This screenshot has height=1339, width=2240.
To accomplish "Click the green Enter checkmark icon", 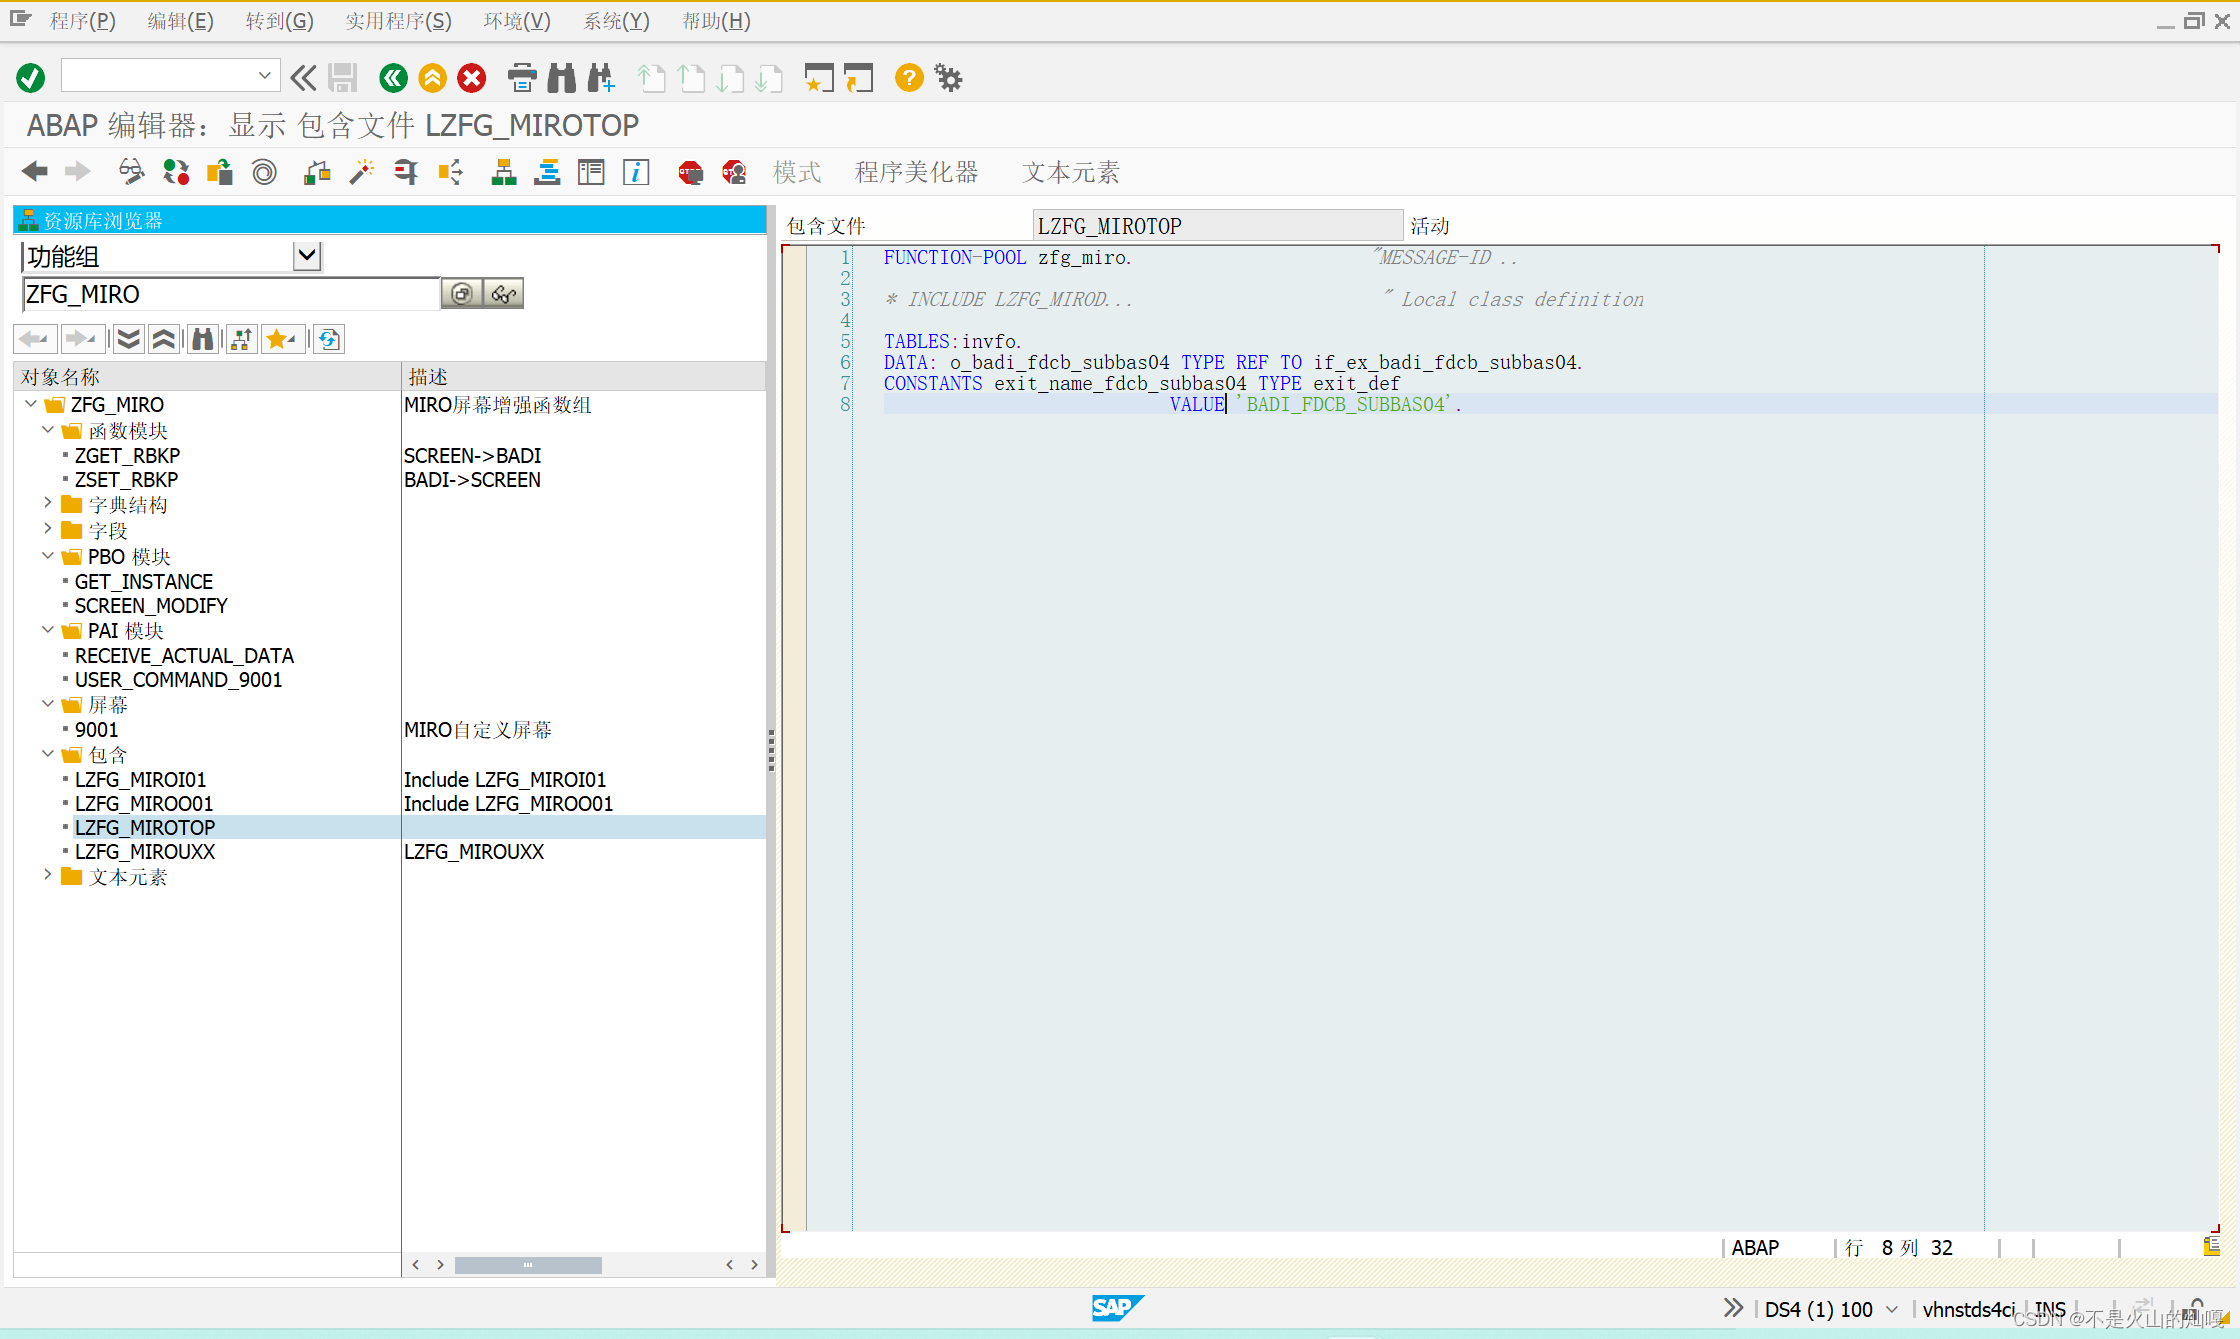I will coord(31,77).
